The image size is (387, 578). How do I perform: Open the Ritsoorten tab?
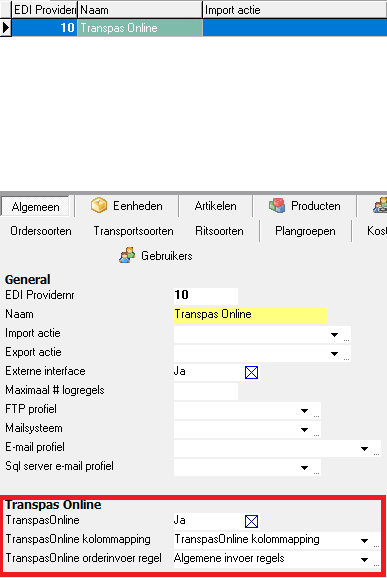pos(219,231)
